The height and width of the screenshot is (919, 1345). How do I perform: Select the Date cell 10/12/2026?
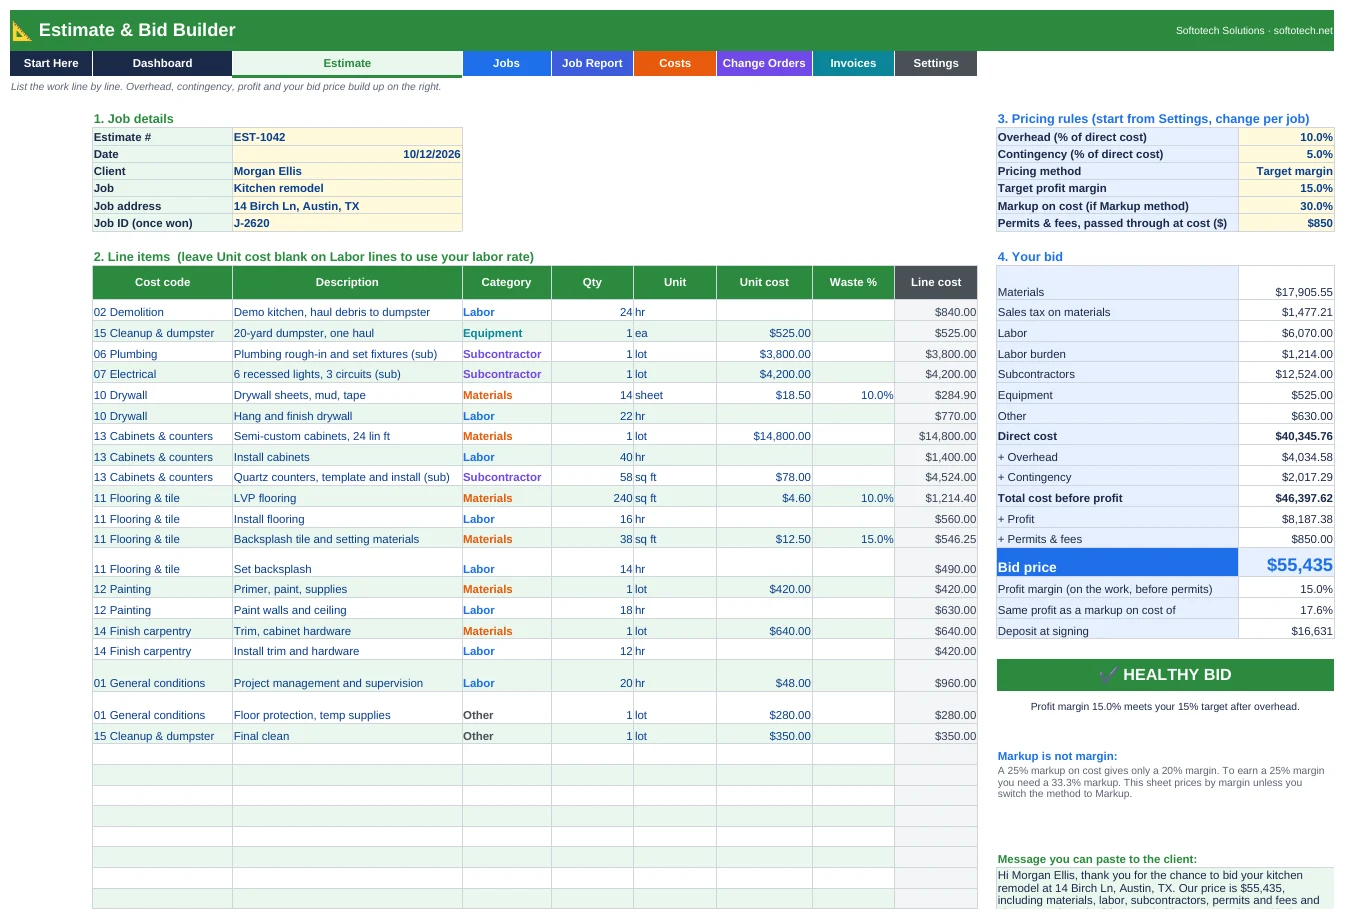click(x=347, y=154)
